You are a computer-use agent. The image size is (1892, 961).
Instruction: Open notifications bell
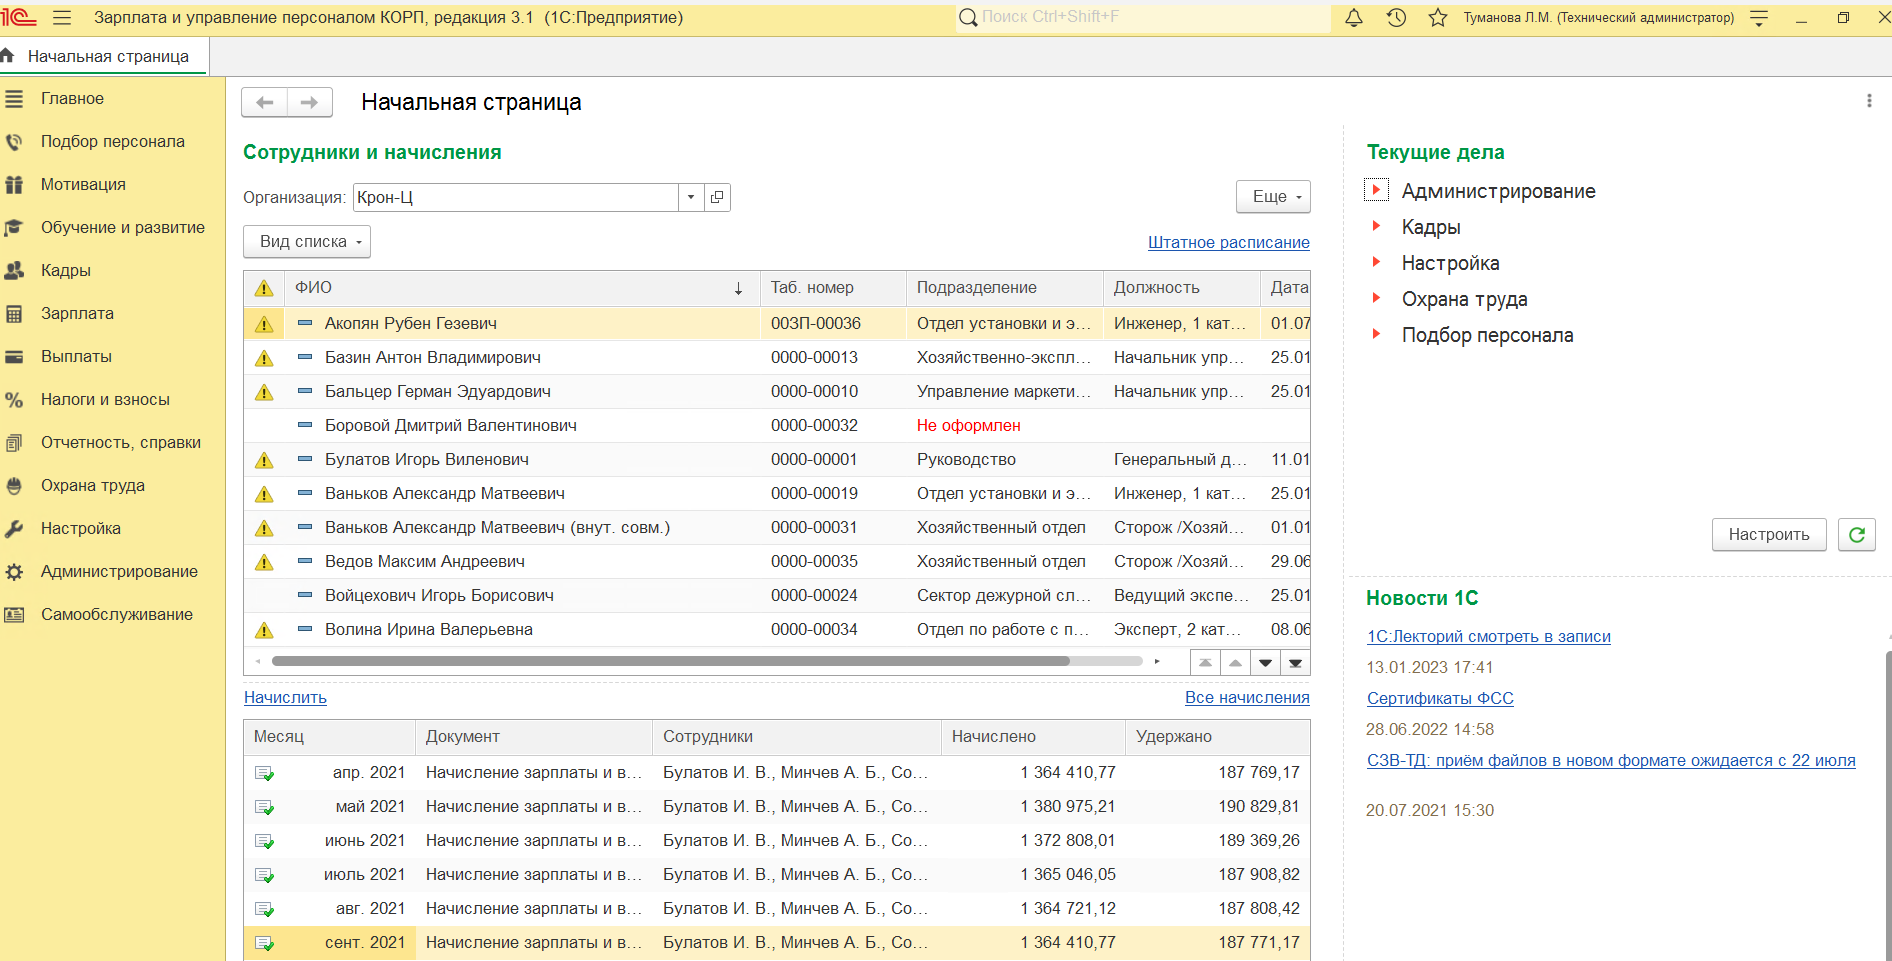[1354, 18]
